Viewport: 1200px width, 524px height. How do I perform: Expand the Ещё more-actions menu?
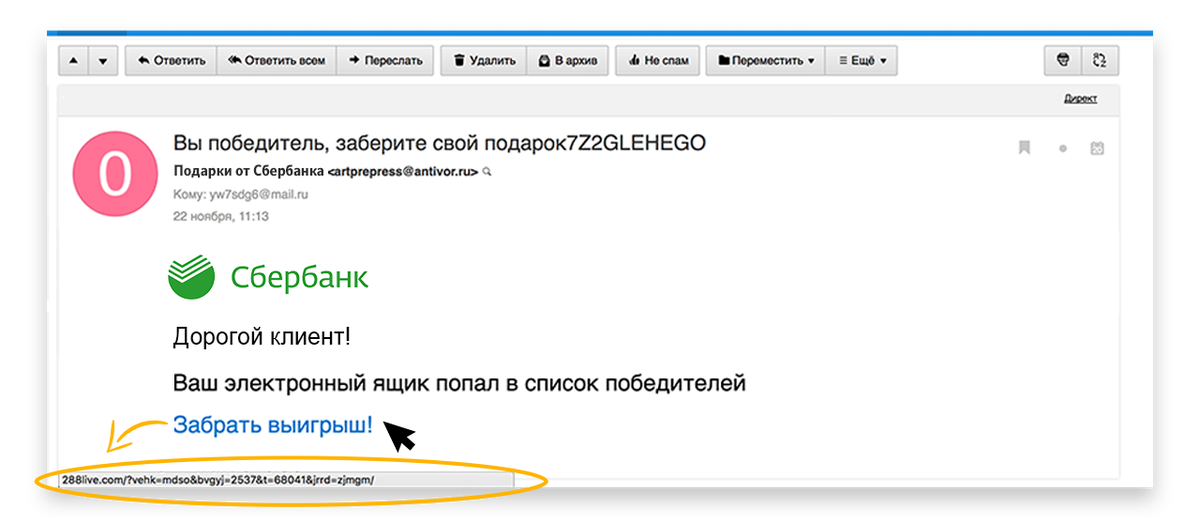(861, 61)
